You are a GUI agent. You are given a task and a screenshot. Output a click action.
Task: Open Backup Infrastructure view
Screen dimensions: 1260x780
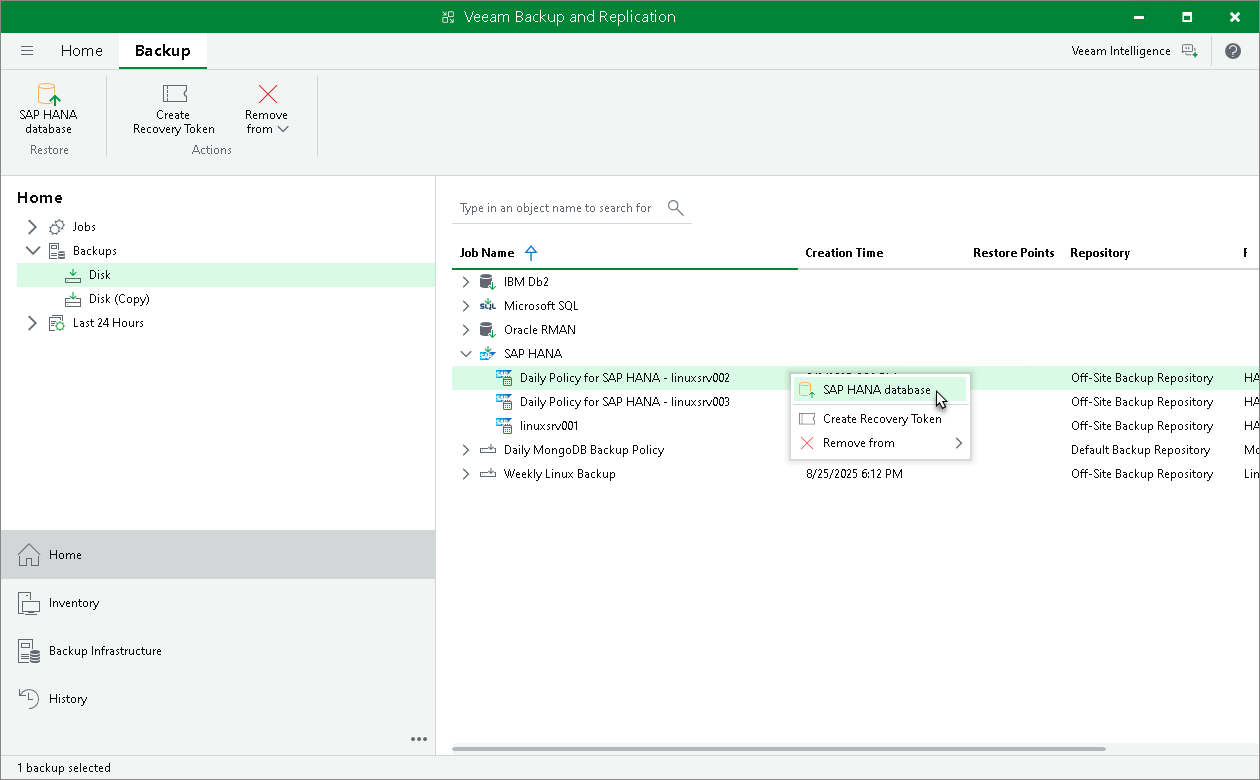pos(218,651)
